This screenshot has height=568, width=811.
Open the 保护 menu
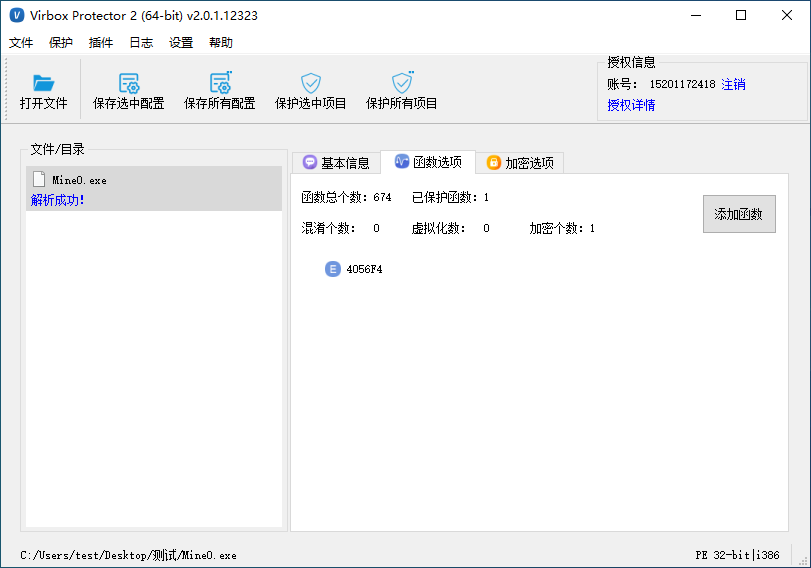tap(61, 42)
